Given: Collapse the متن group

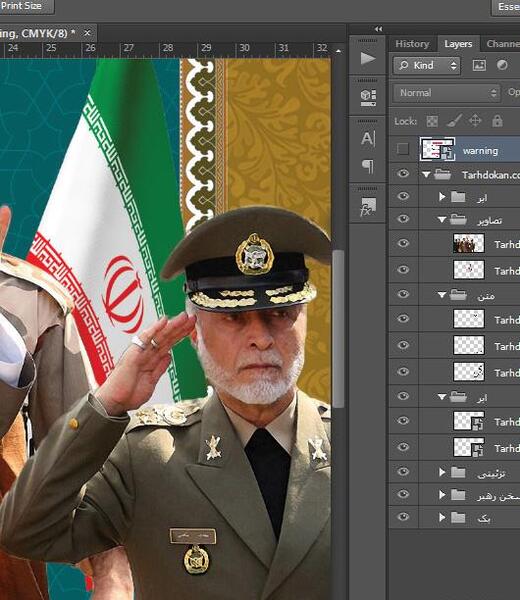Looking at the screenshot, I should click(x=442, y=295).
